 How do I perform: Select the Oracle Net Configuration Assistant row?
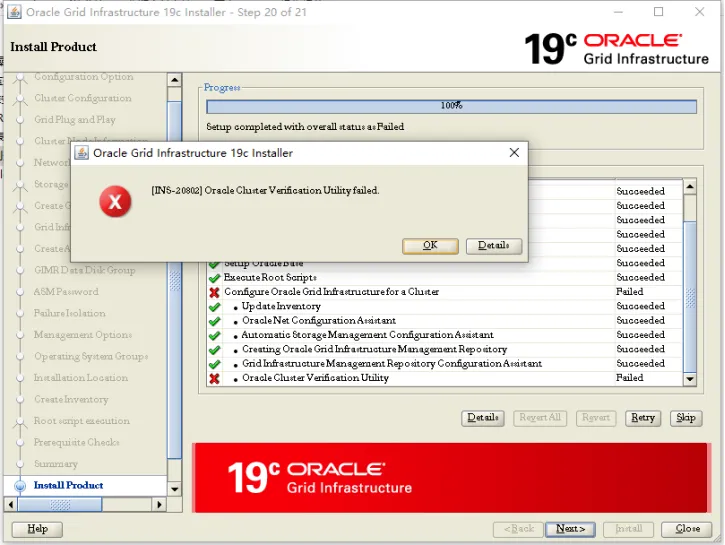(x=444, y=320)
